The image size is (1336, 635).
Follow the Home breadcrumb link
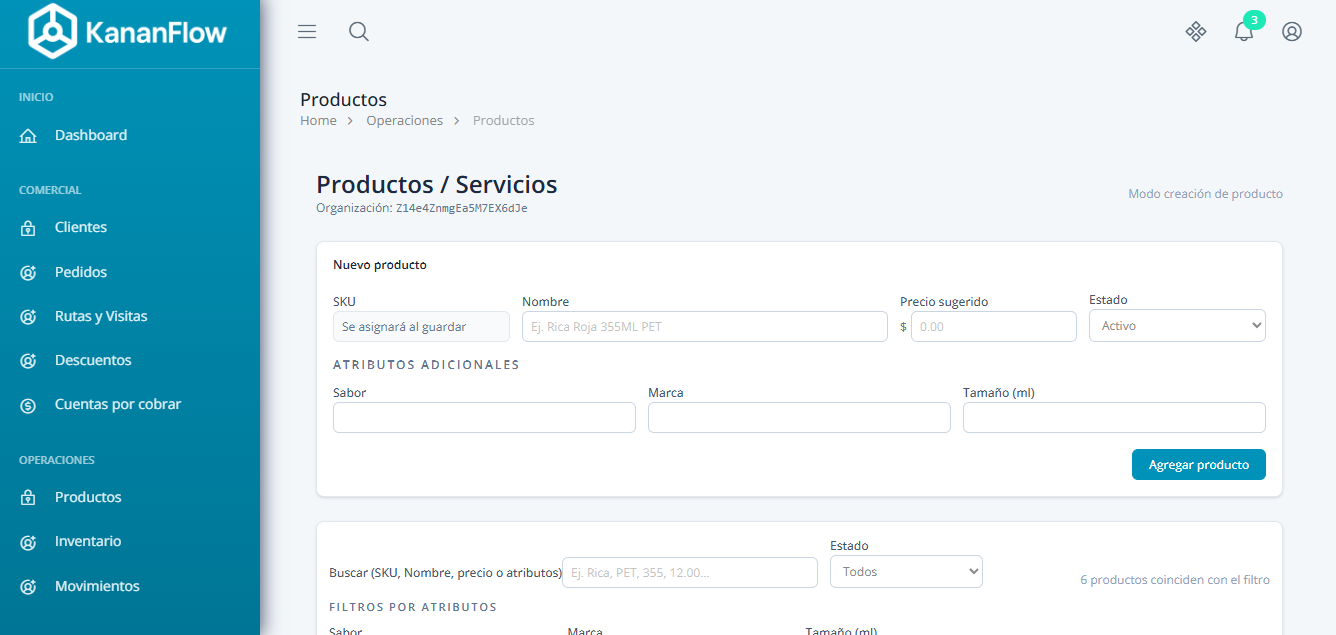pos(318,121)
